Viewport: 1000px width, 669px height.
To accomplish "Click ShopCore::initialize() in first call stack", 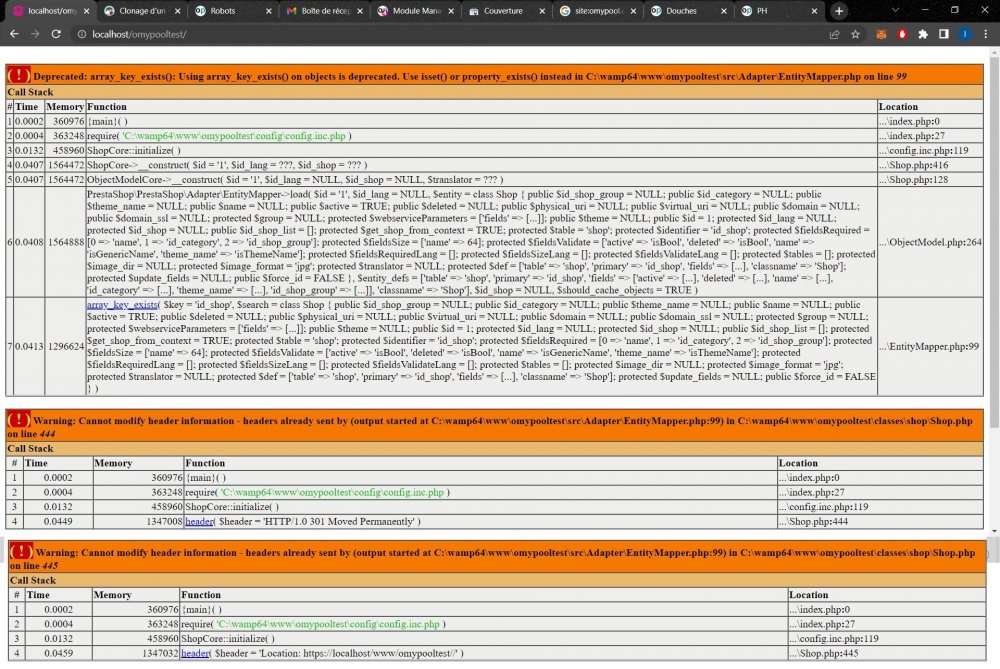I will 133,151.
